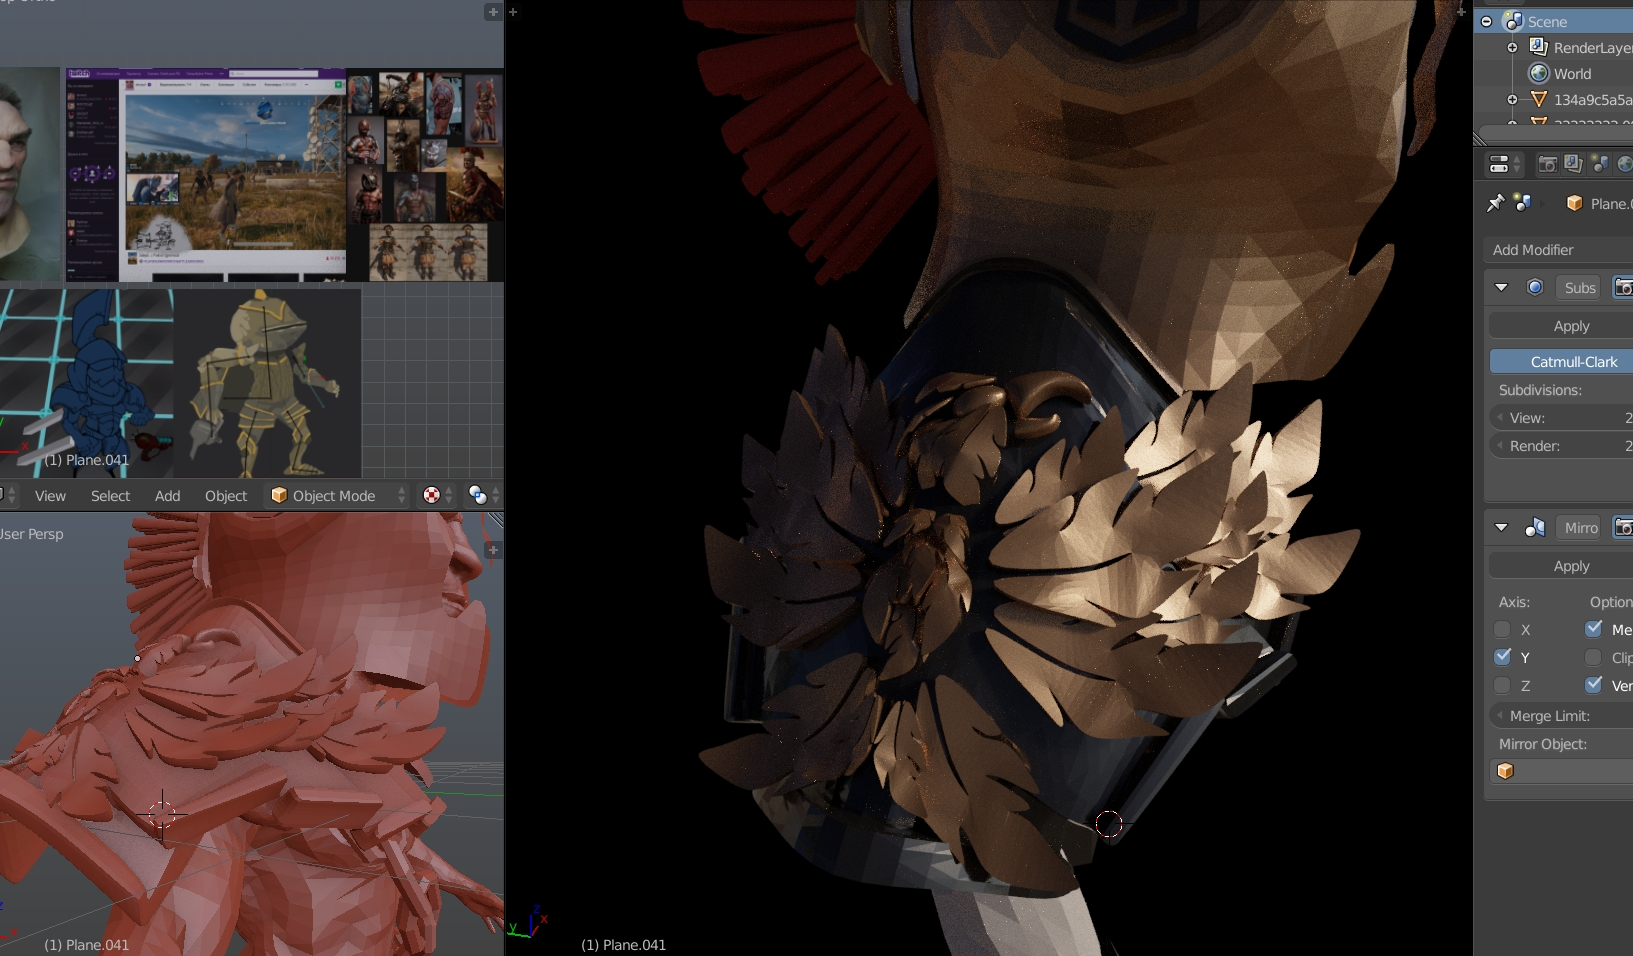
Task: Collapse the Subsurf modifier panel
Action: 1501,287
